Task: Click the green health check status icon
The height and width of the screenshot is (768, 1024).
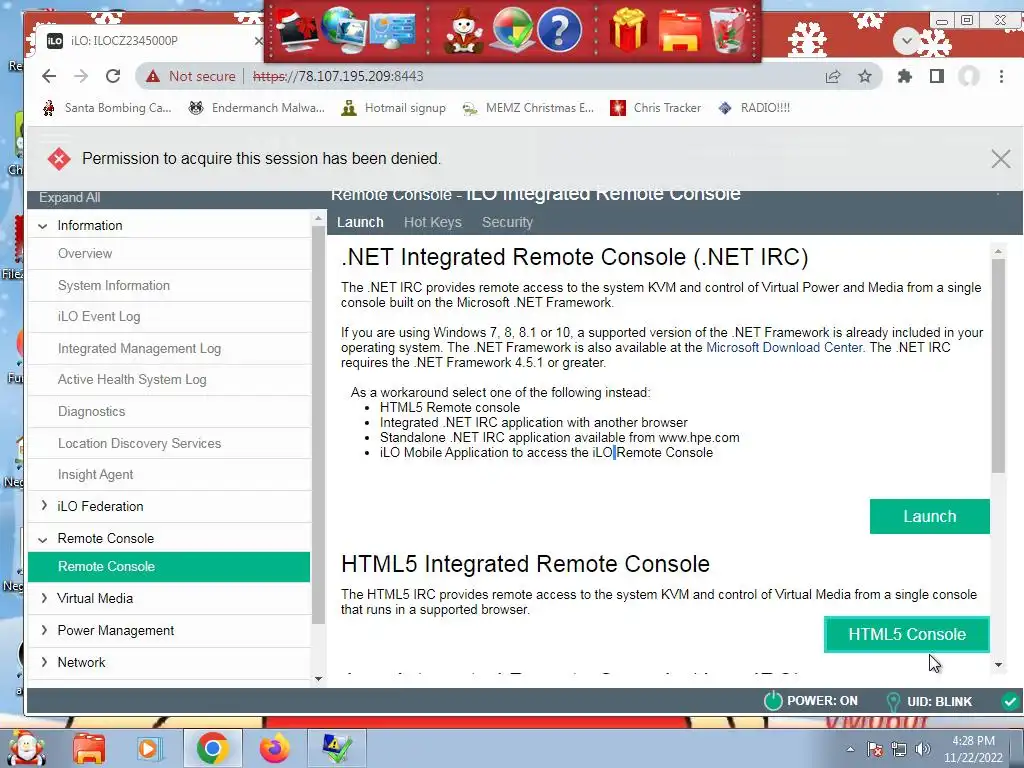Action: pos(1010,701)
